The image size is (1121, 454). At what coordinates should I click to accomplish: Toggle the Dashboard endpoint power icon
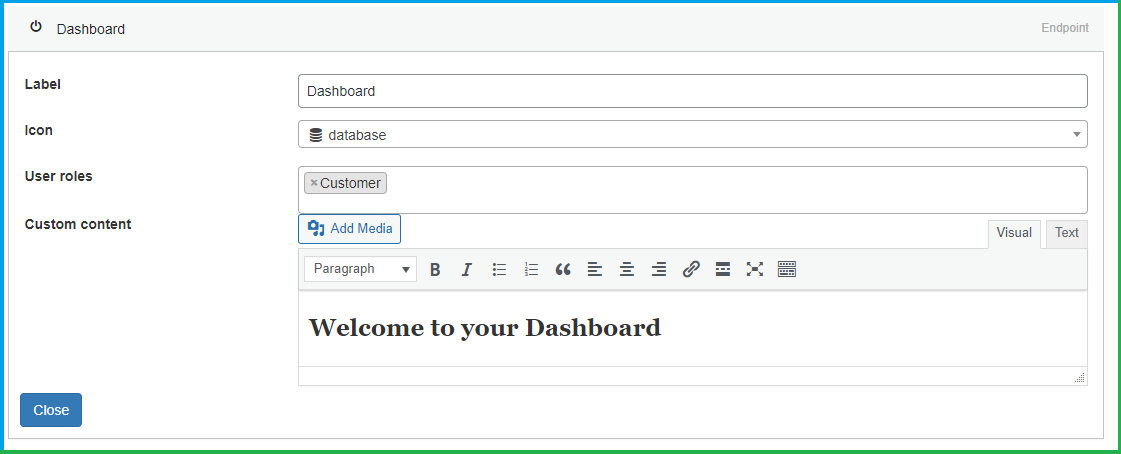(36, 27)
